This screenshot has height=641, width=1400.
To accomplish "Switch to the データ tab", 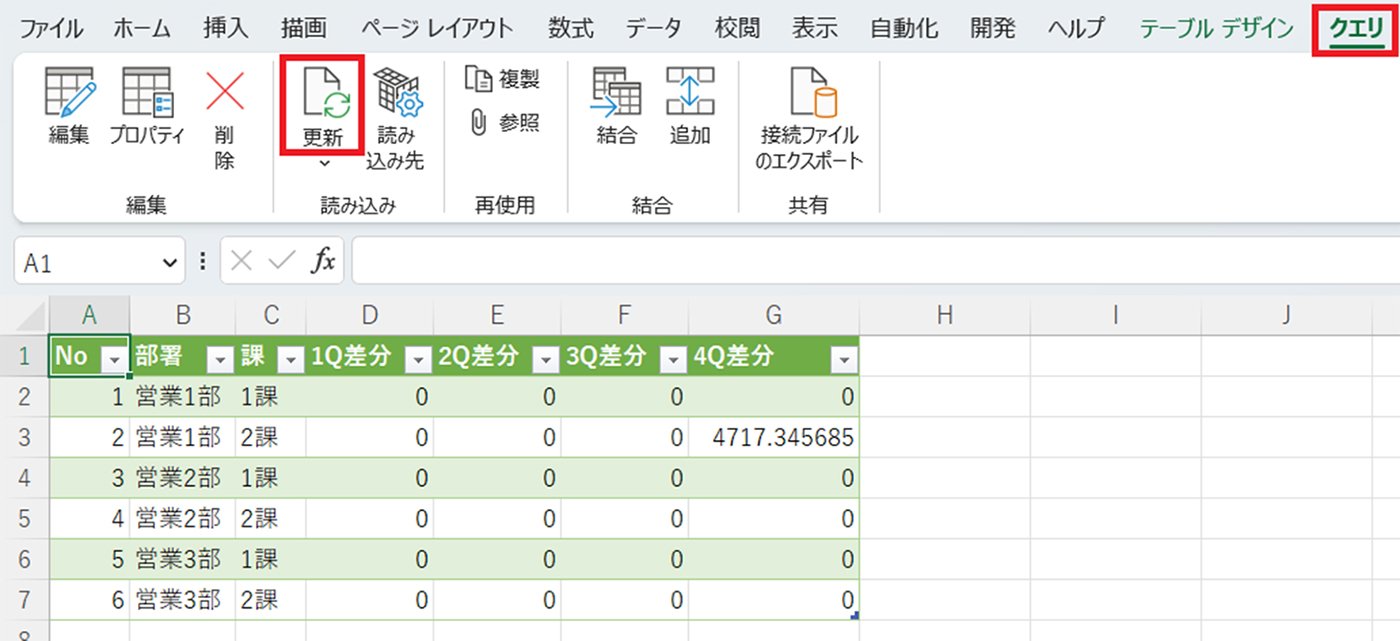I will tap(654, 28).
